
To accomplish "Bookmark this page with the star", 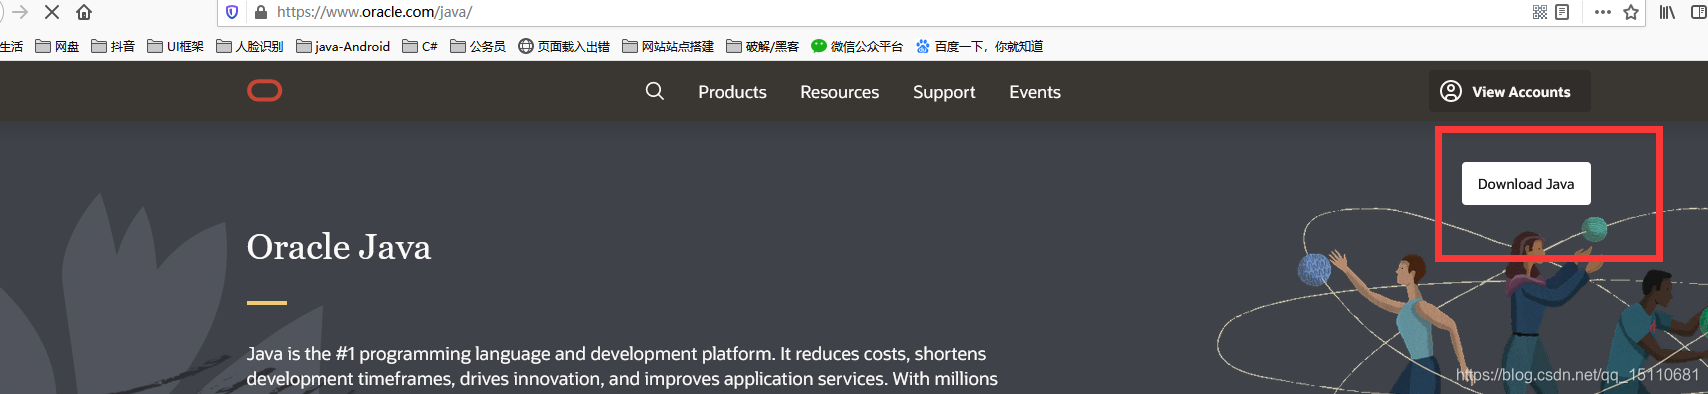I will (1631, 12).
